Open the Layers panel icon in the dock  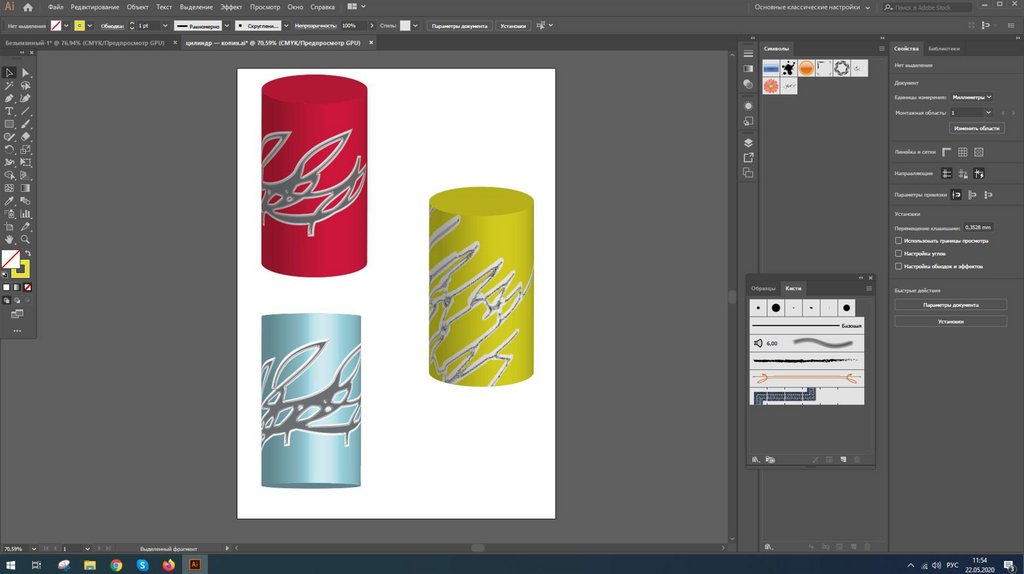click(x=748, y=143)
